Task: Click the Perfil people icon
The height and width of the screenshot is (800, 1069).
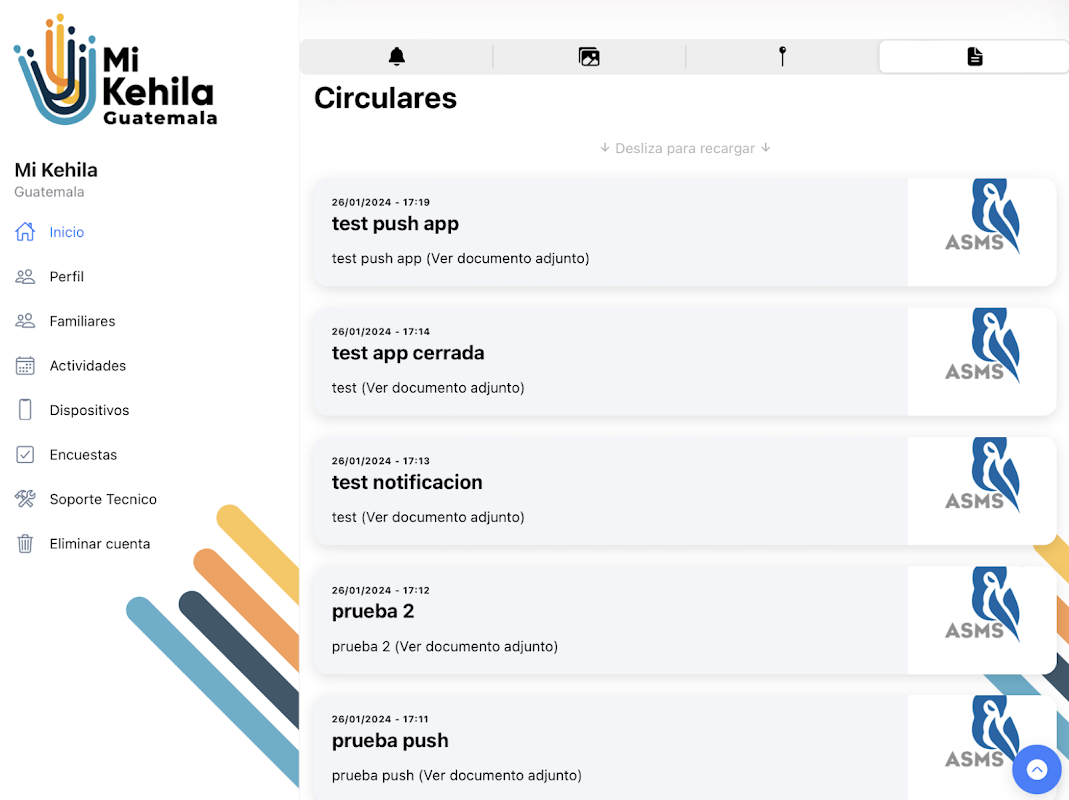Action: [25, 277]
